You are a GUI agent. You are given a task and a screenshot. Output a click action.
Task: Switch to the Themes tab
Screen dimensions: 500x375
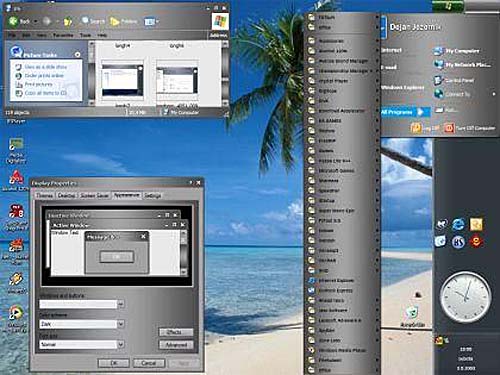[x=45, y=196]
